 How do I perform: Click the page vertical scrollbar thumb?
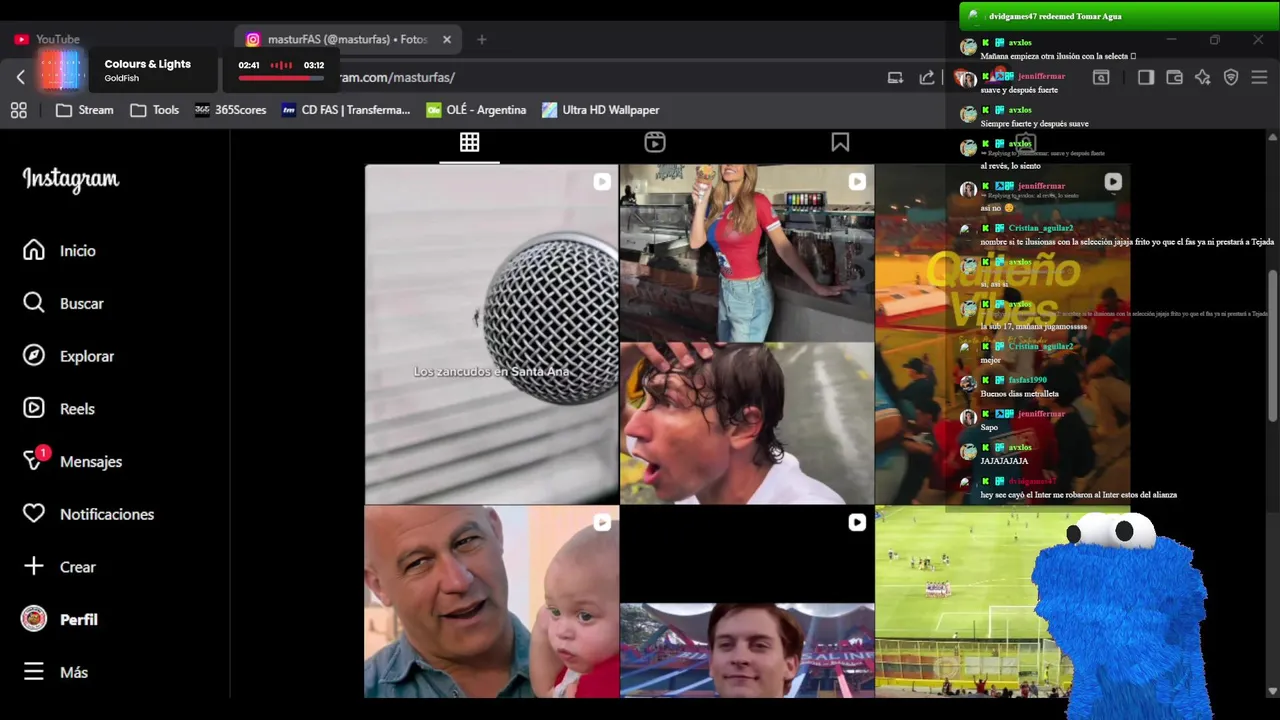1273,345
